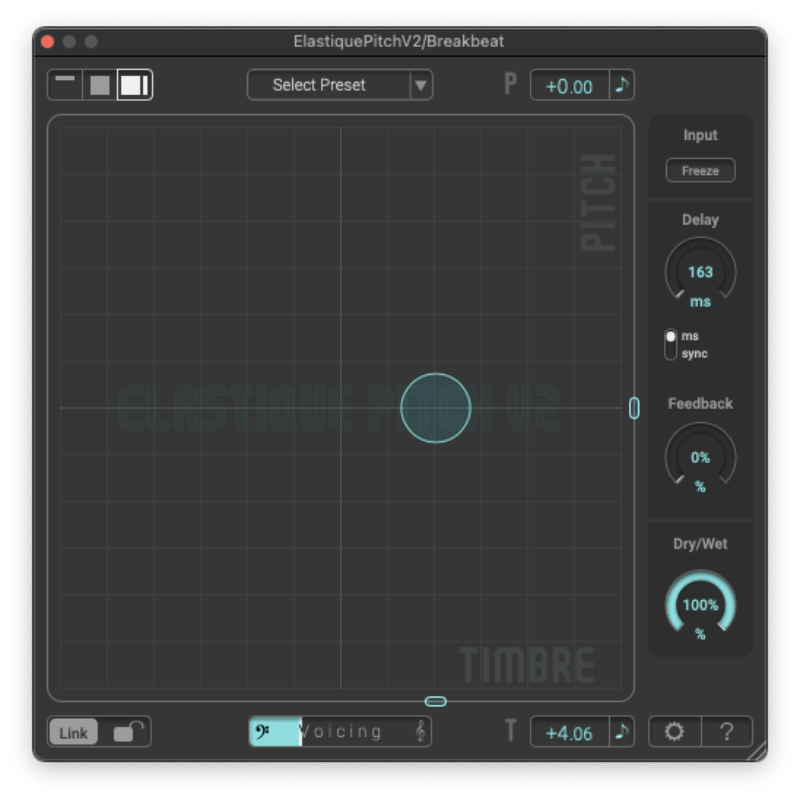Click the note icon beside the timbre value
The height and width of the screenshot is (800, 800).
click(622, 732)
